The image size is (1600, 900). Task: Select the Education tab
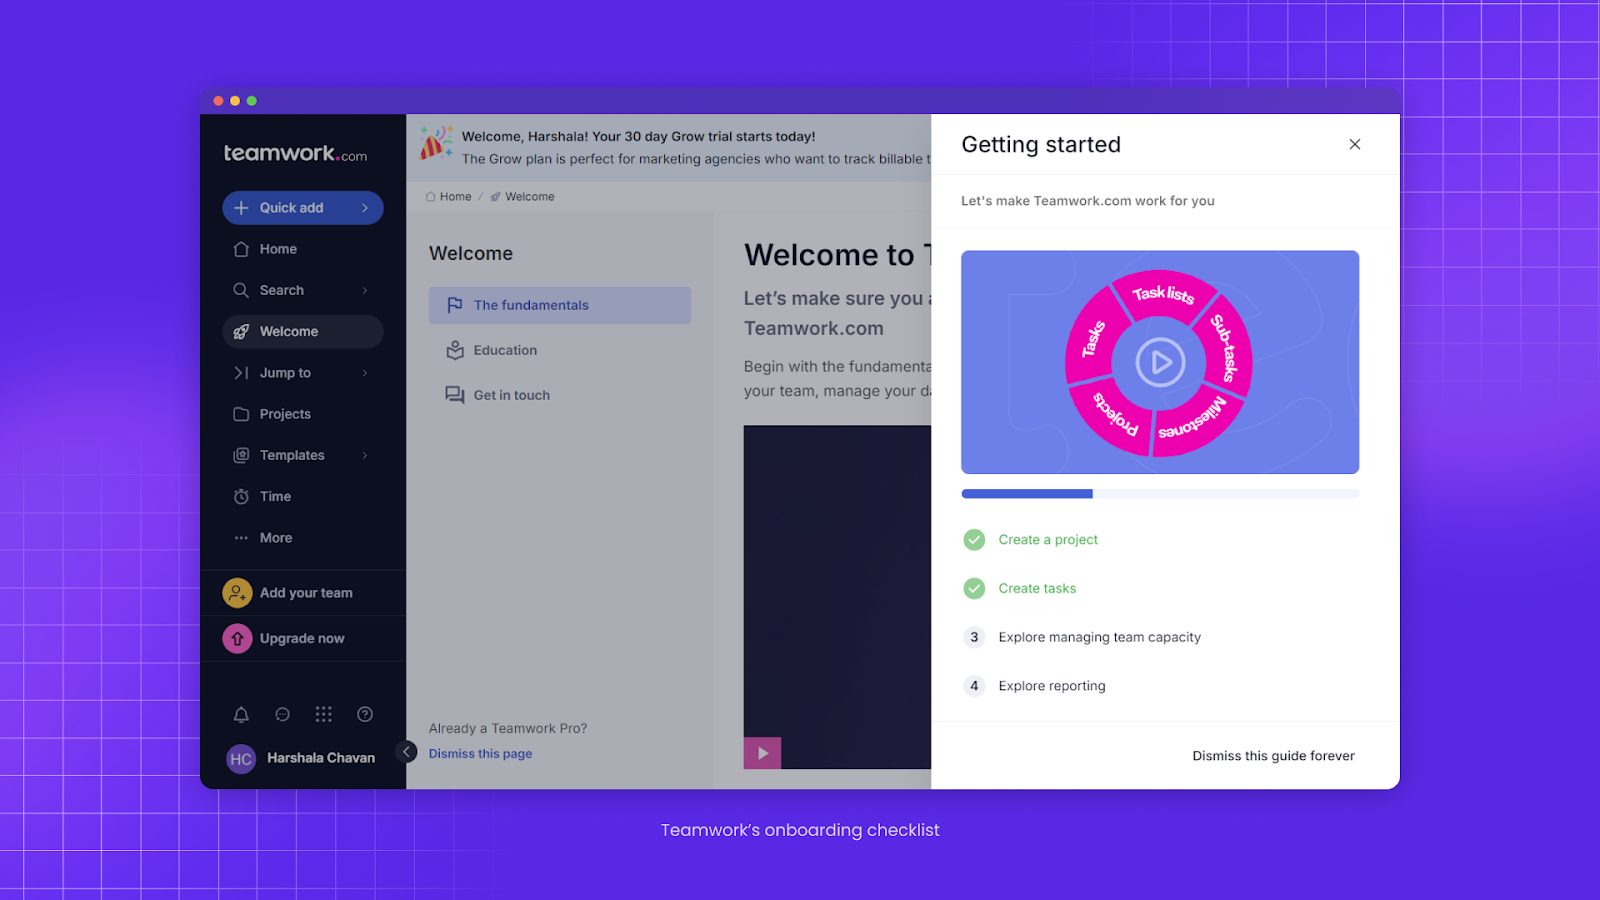tap(560, 350)
